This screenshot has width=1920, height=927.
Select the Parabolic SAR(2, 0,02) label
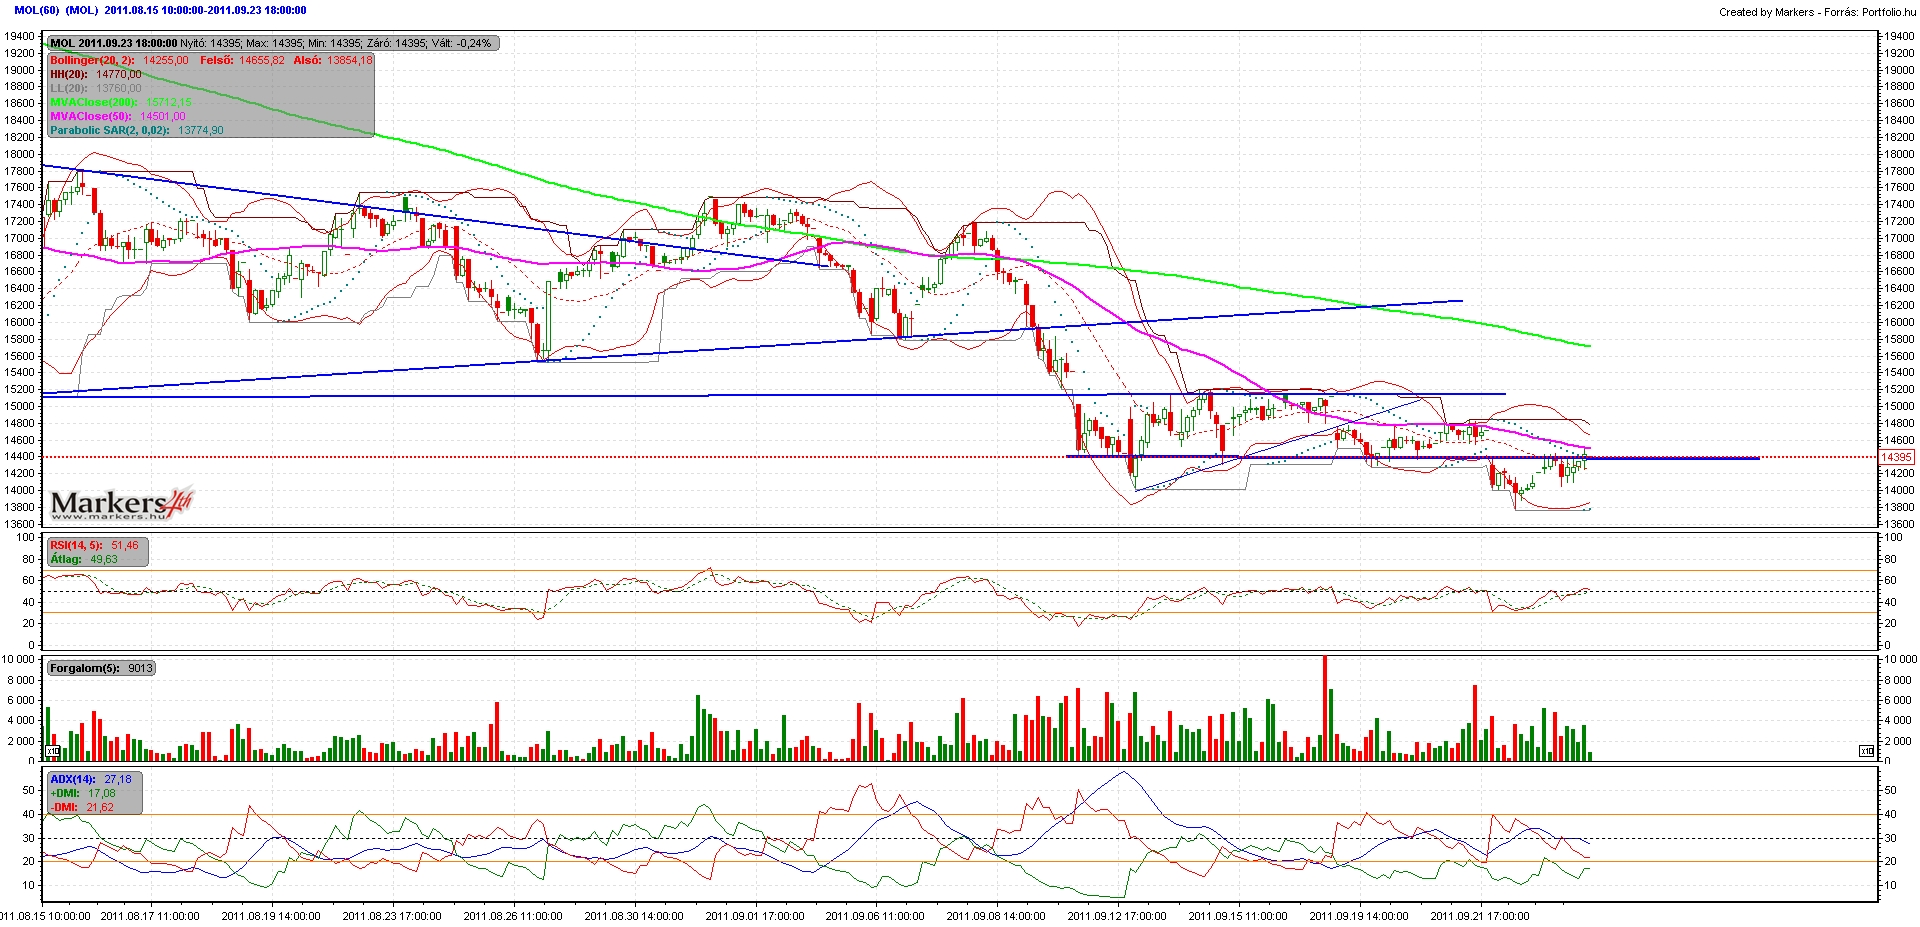(x=111, y=130)
